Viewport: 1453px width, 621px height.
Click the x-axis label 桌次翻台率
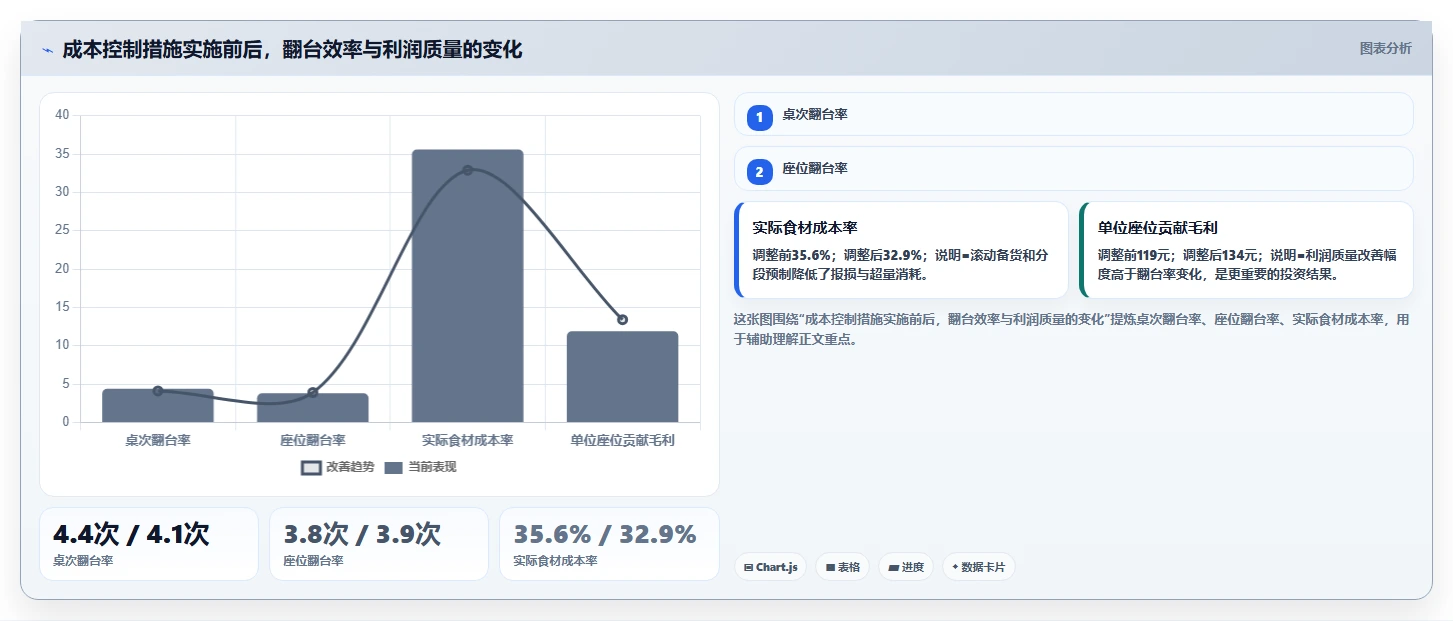[x=158, y=440]
